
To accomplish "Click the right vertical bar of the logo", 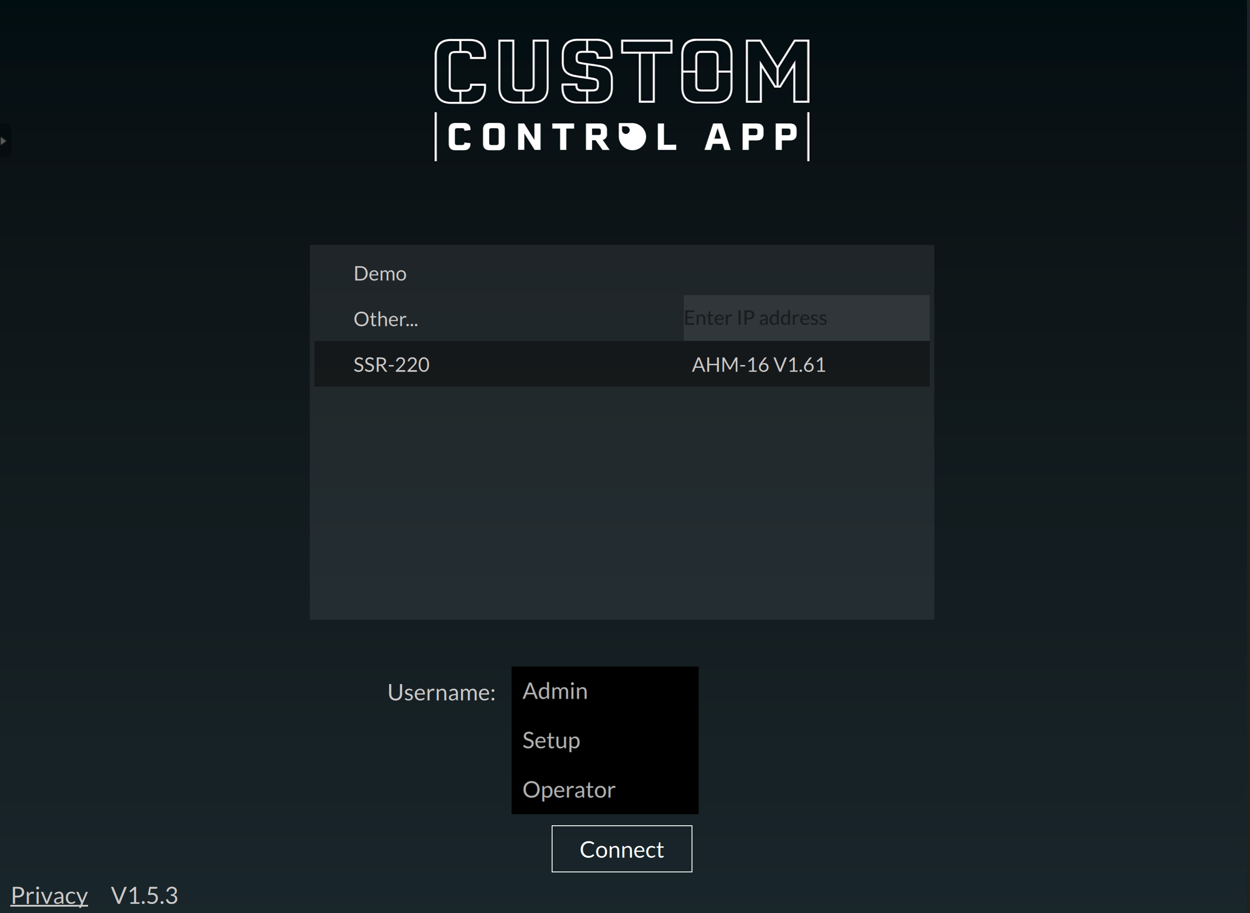I will [808, 138].
